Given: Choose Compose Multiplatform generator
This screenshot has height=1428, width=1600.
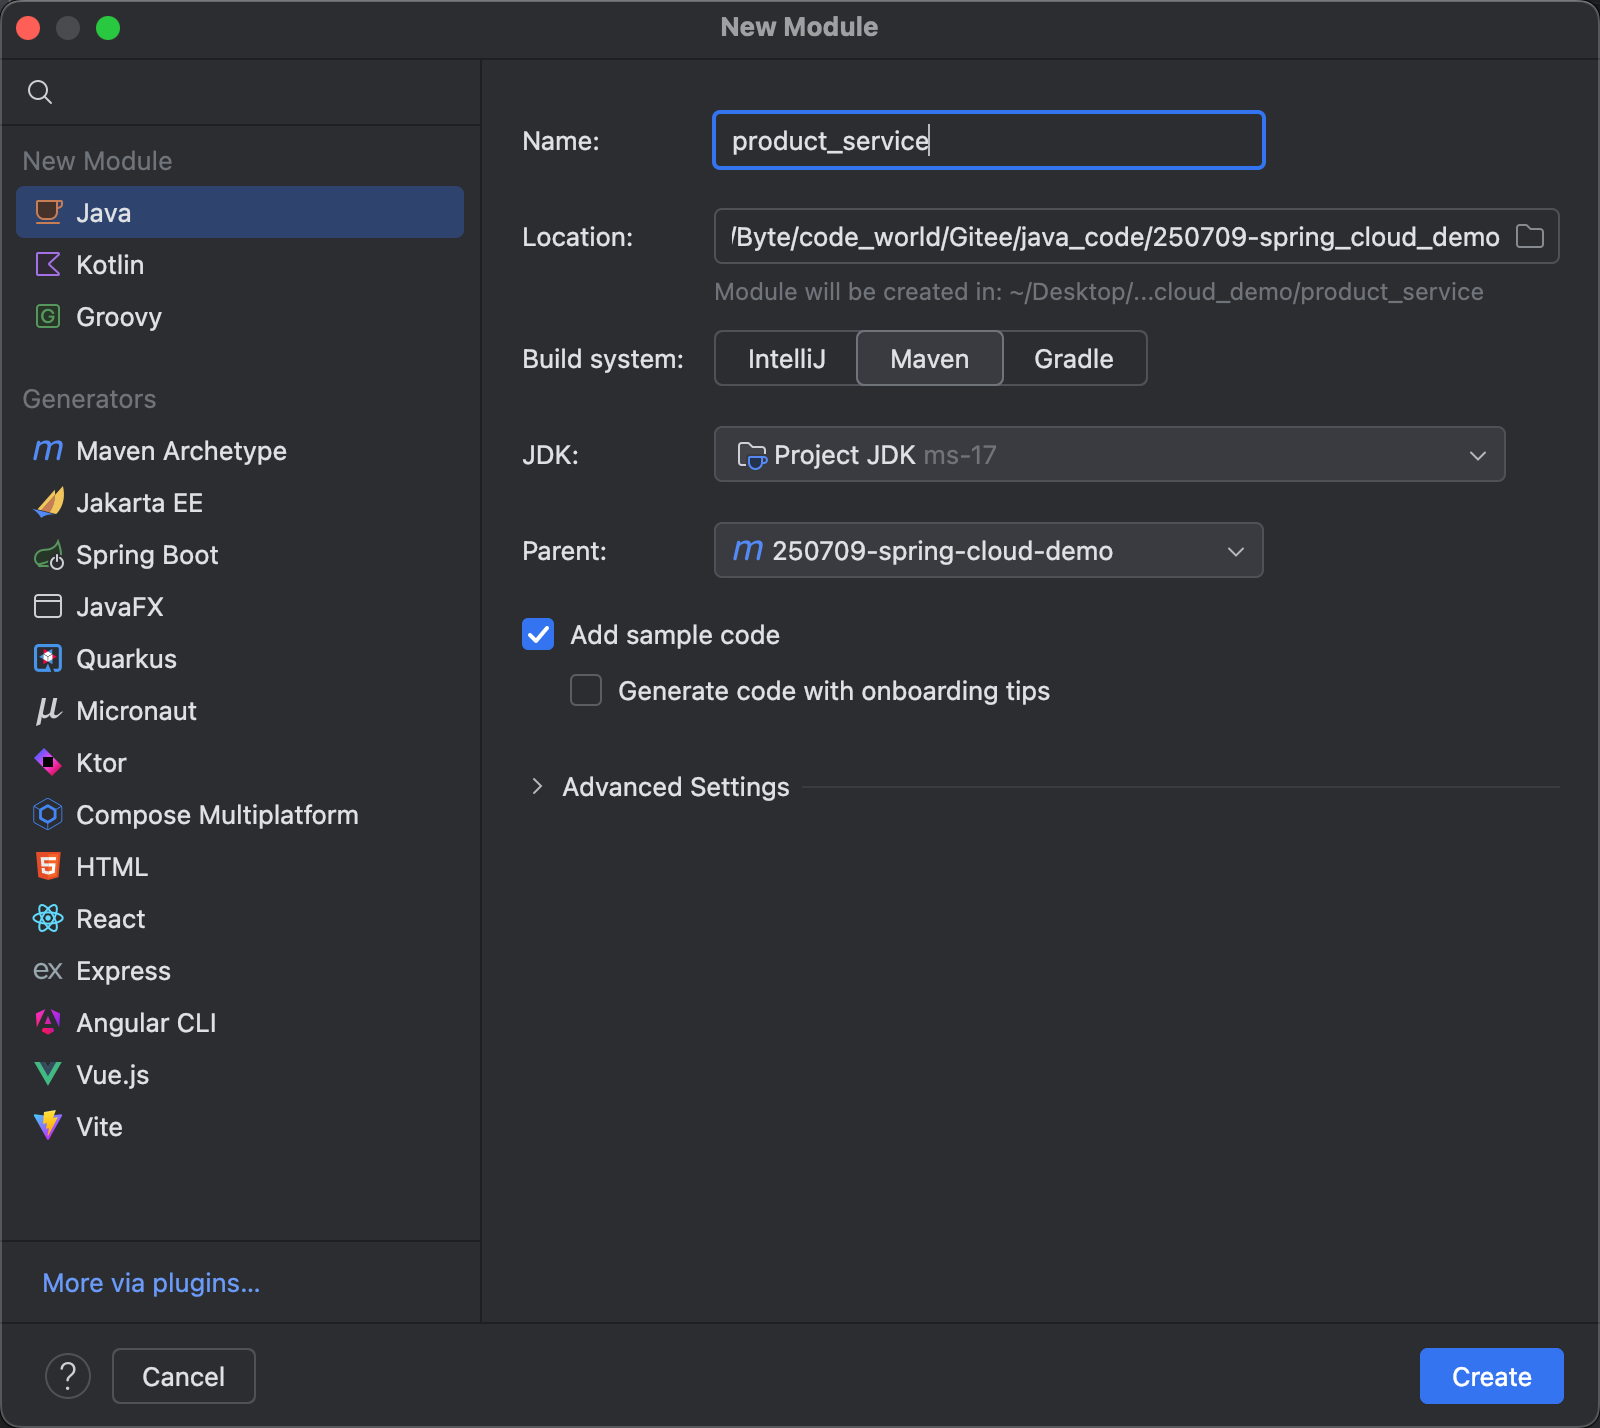Looking at the screenshot, I should (240, 814).
